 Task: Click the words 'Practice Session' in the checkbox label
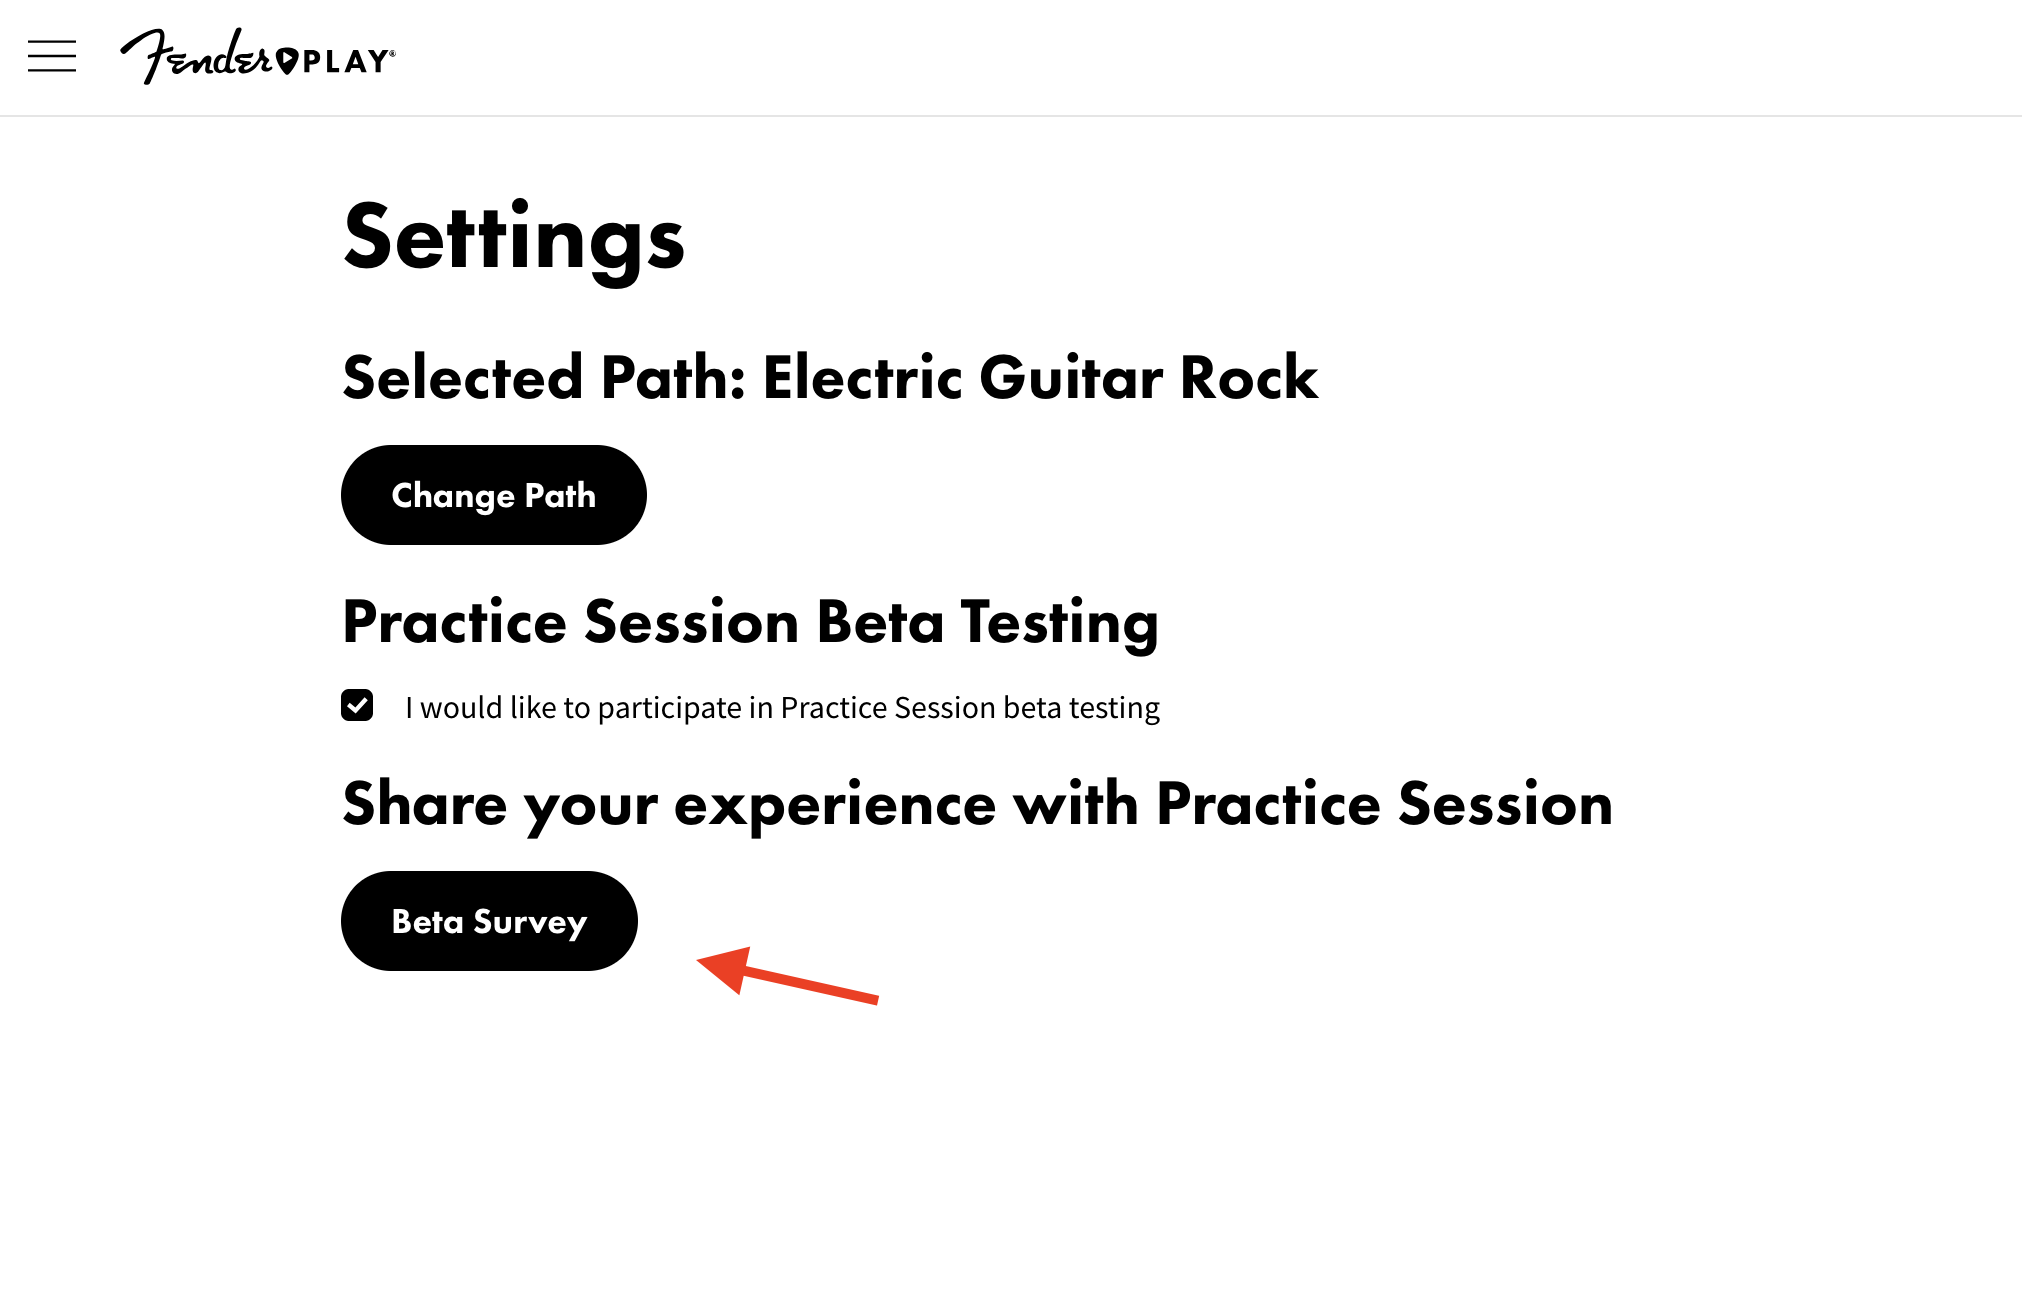887,708
